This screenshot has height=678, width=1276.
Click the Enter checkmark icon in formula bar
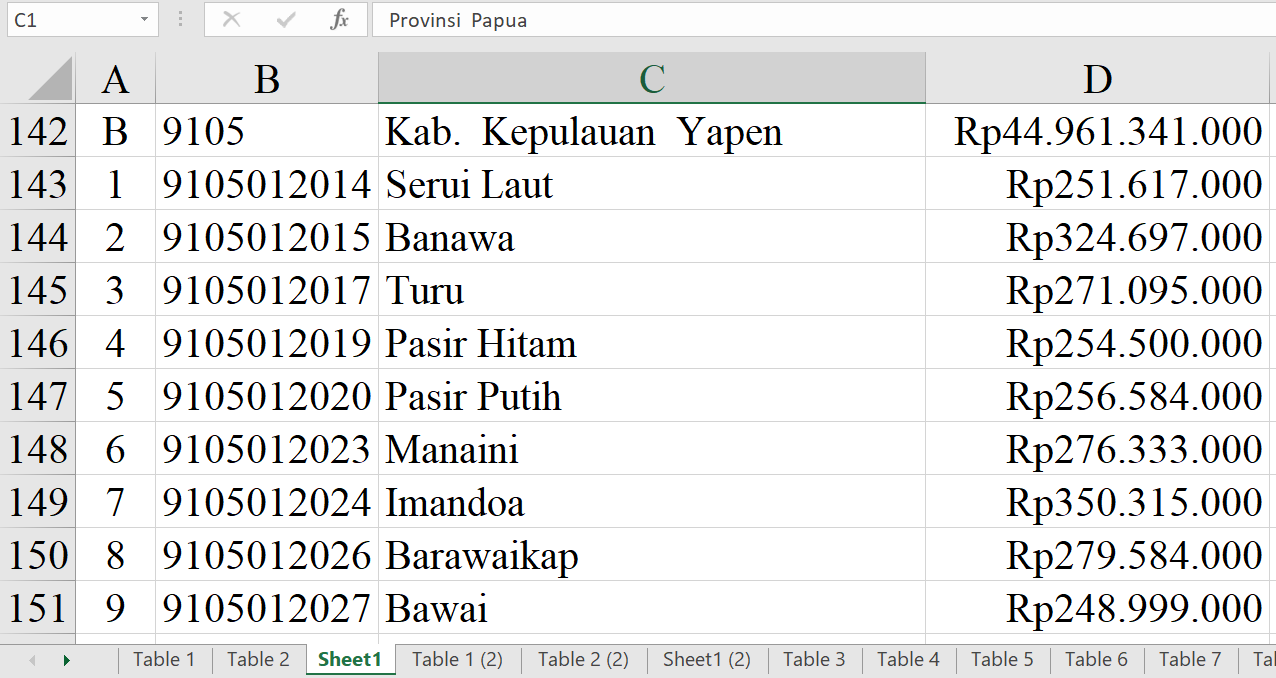pos(286,20)
